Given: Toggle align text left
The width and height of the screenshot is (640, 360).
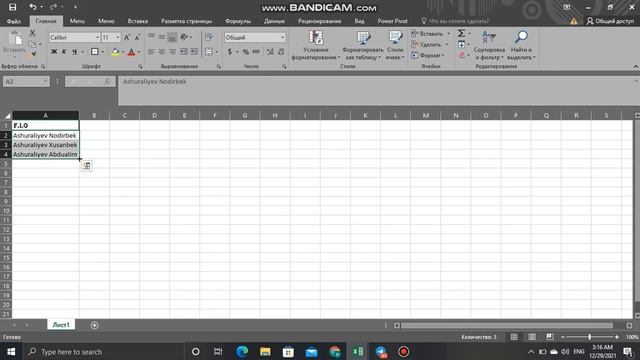Looking at the screenshot, I should point(151,52).
